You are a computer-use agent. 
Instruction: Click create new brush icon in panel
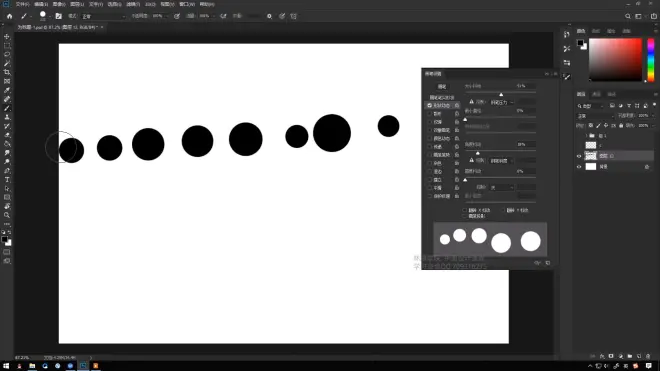[548, 263]
